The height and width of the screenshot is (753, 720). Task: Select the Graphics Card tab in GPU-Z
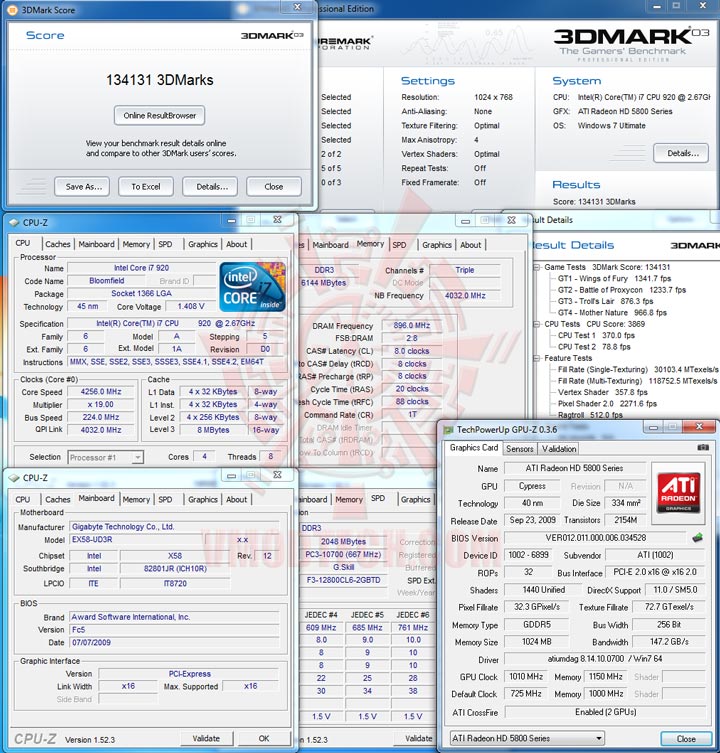coord(474,448)
